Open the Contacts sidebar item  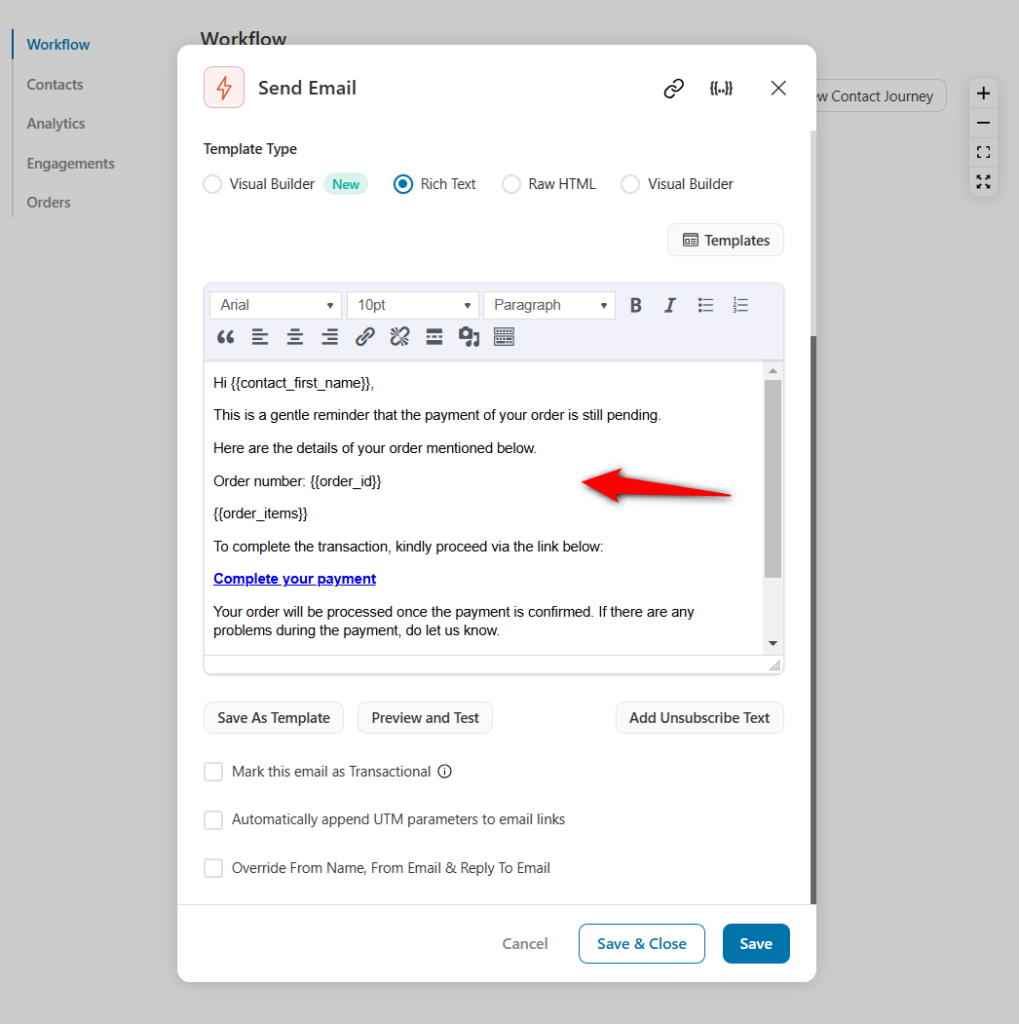[x=54, y=84]
